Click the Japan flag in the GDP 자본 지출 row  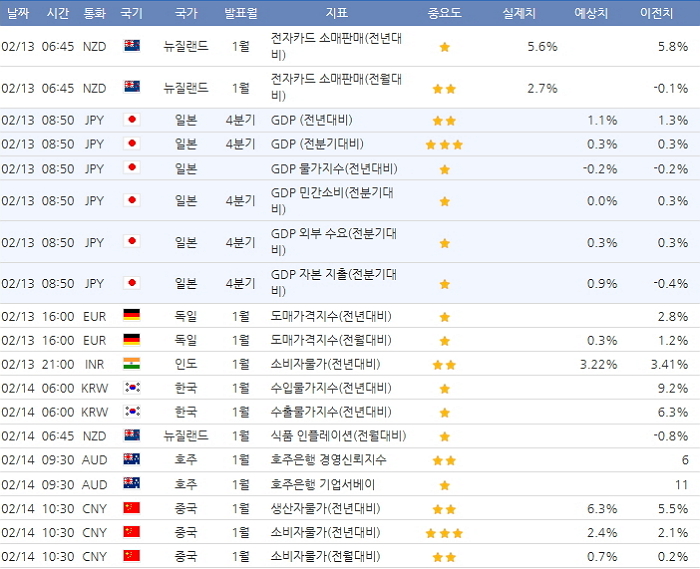[132, 282]
